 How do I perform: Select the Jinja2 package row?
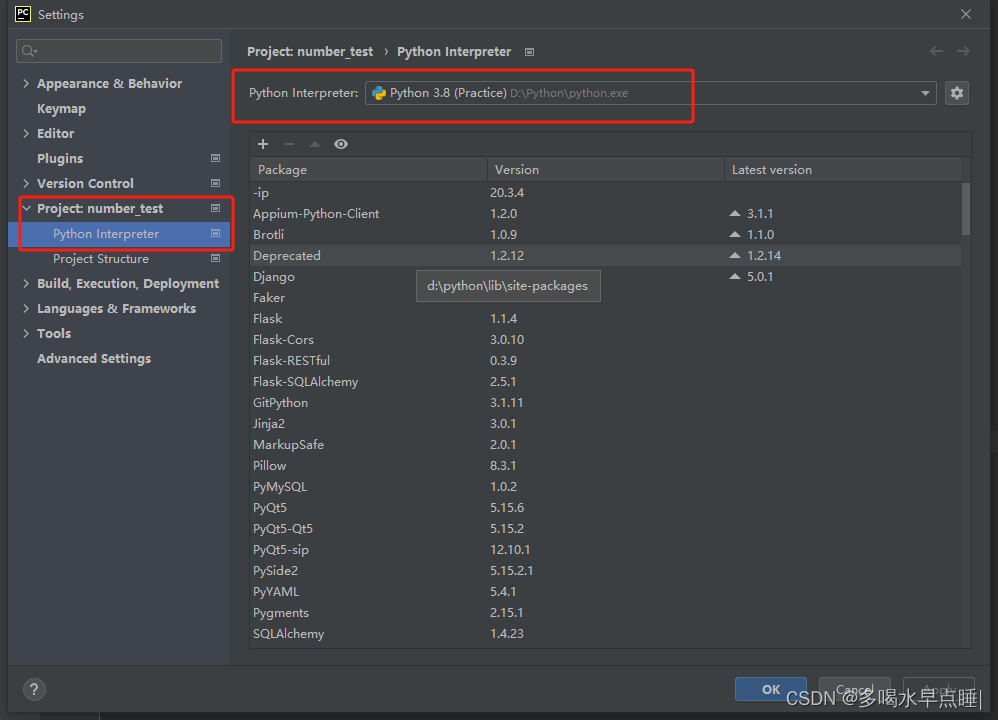click(x=605, y=423)
